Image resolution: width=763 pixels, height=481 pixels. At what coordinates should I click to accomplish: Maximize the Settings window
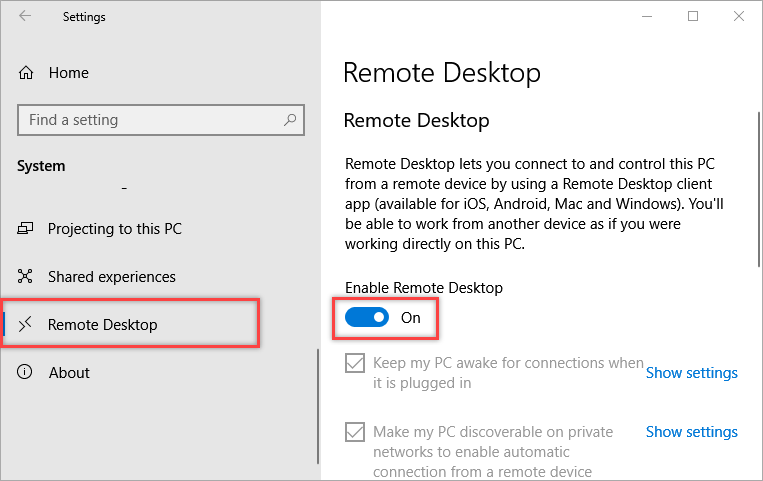693,17
